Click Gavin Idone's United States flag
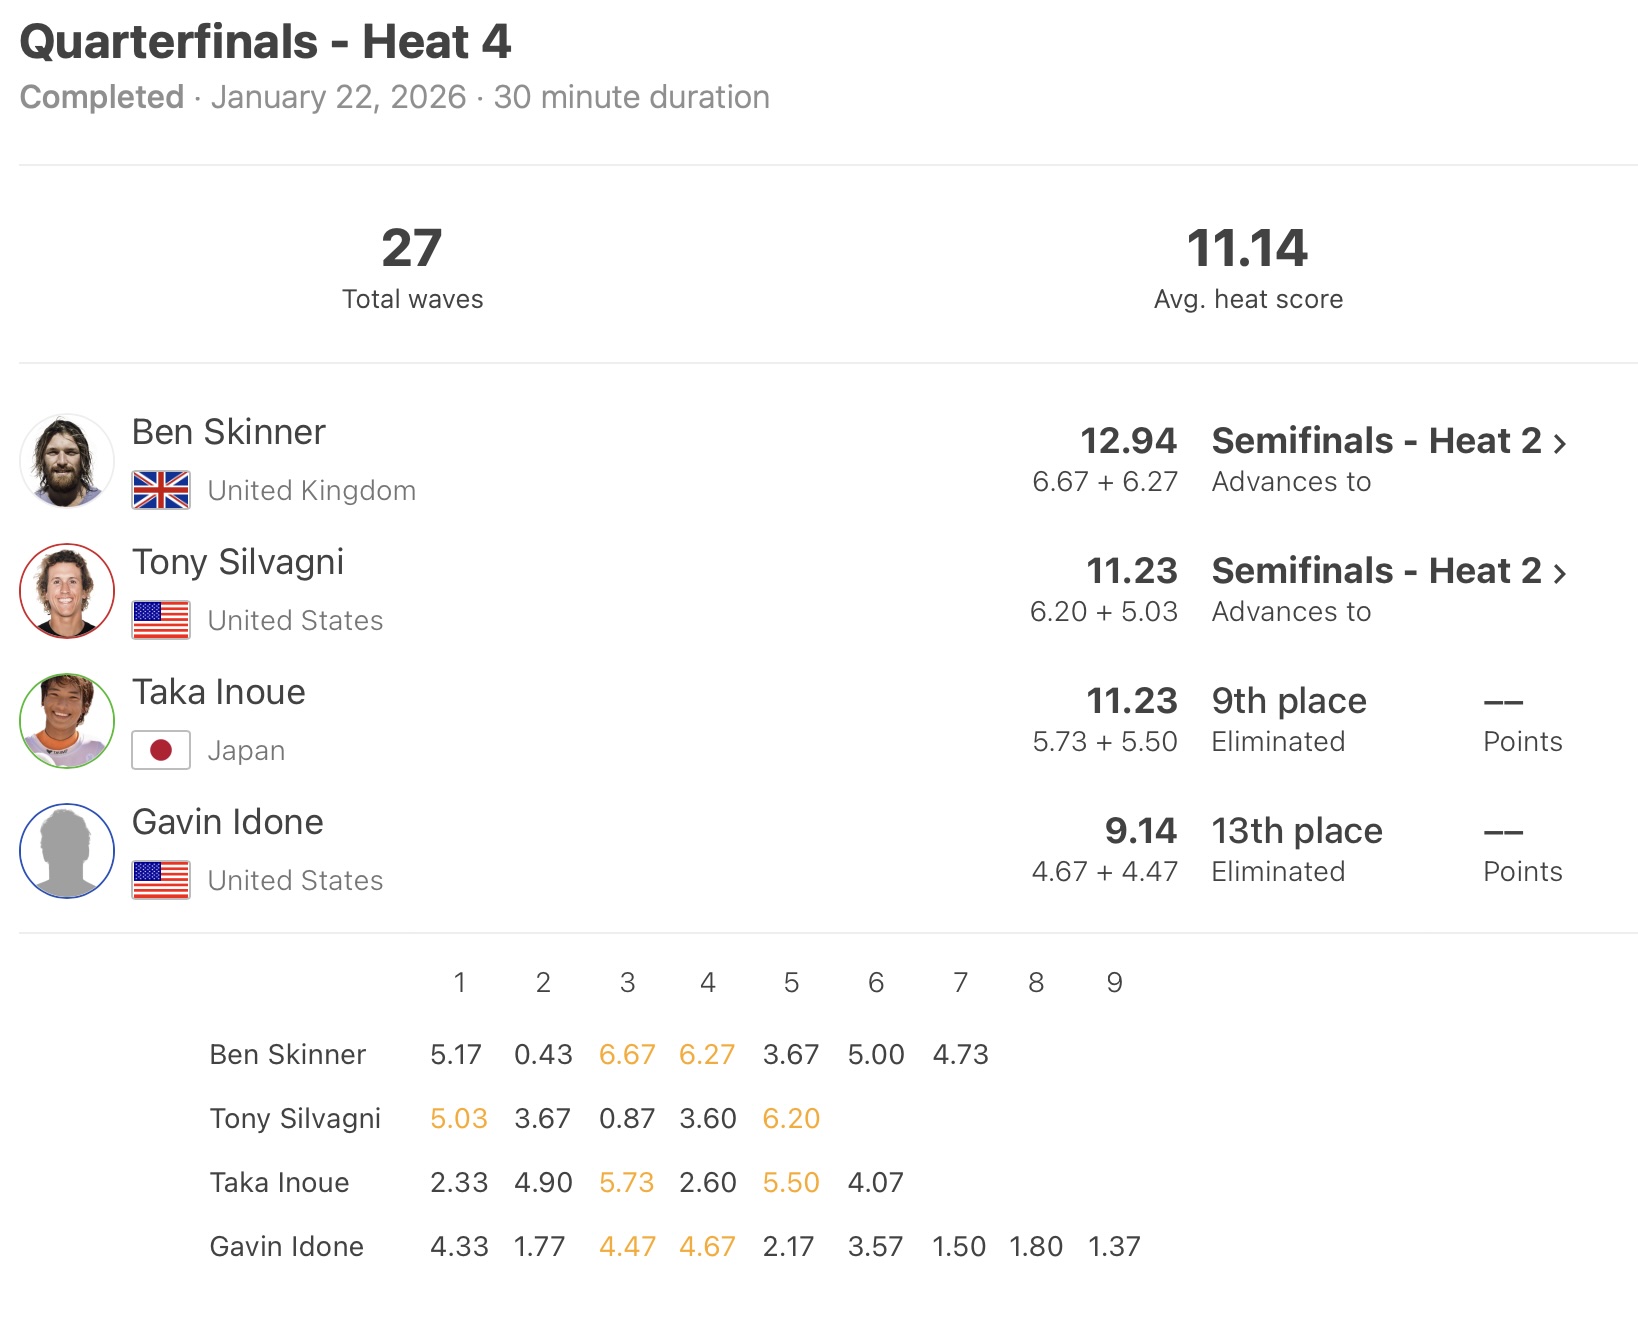This screenshot has width=1638, height=1332. point(161,880)
